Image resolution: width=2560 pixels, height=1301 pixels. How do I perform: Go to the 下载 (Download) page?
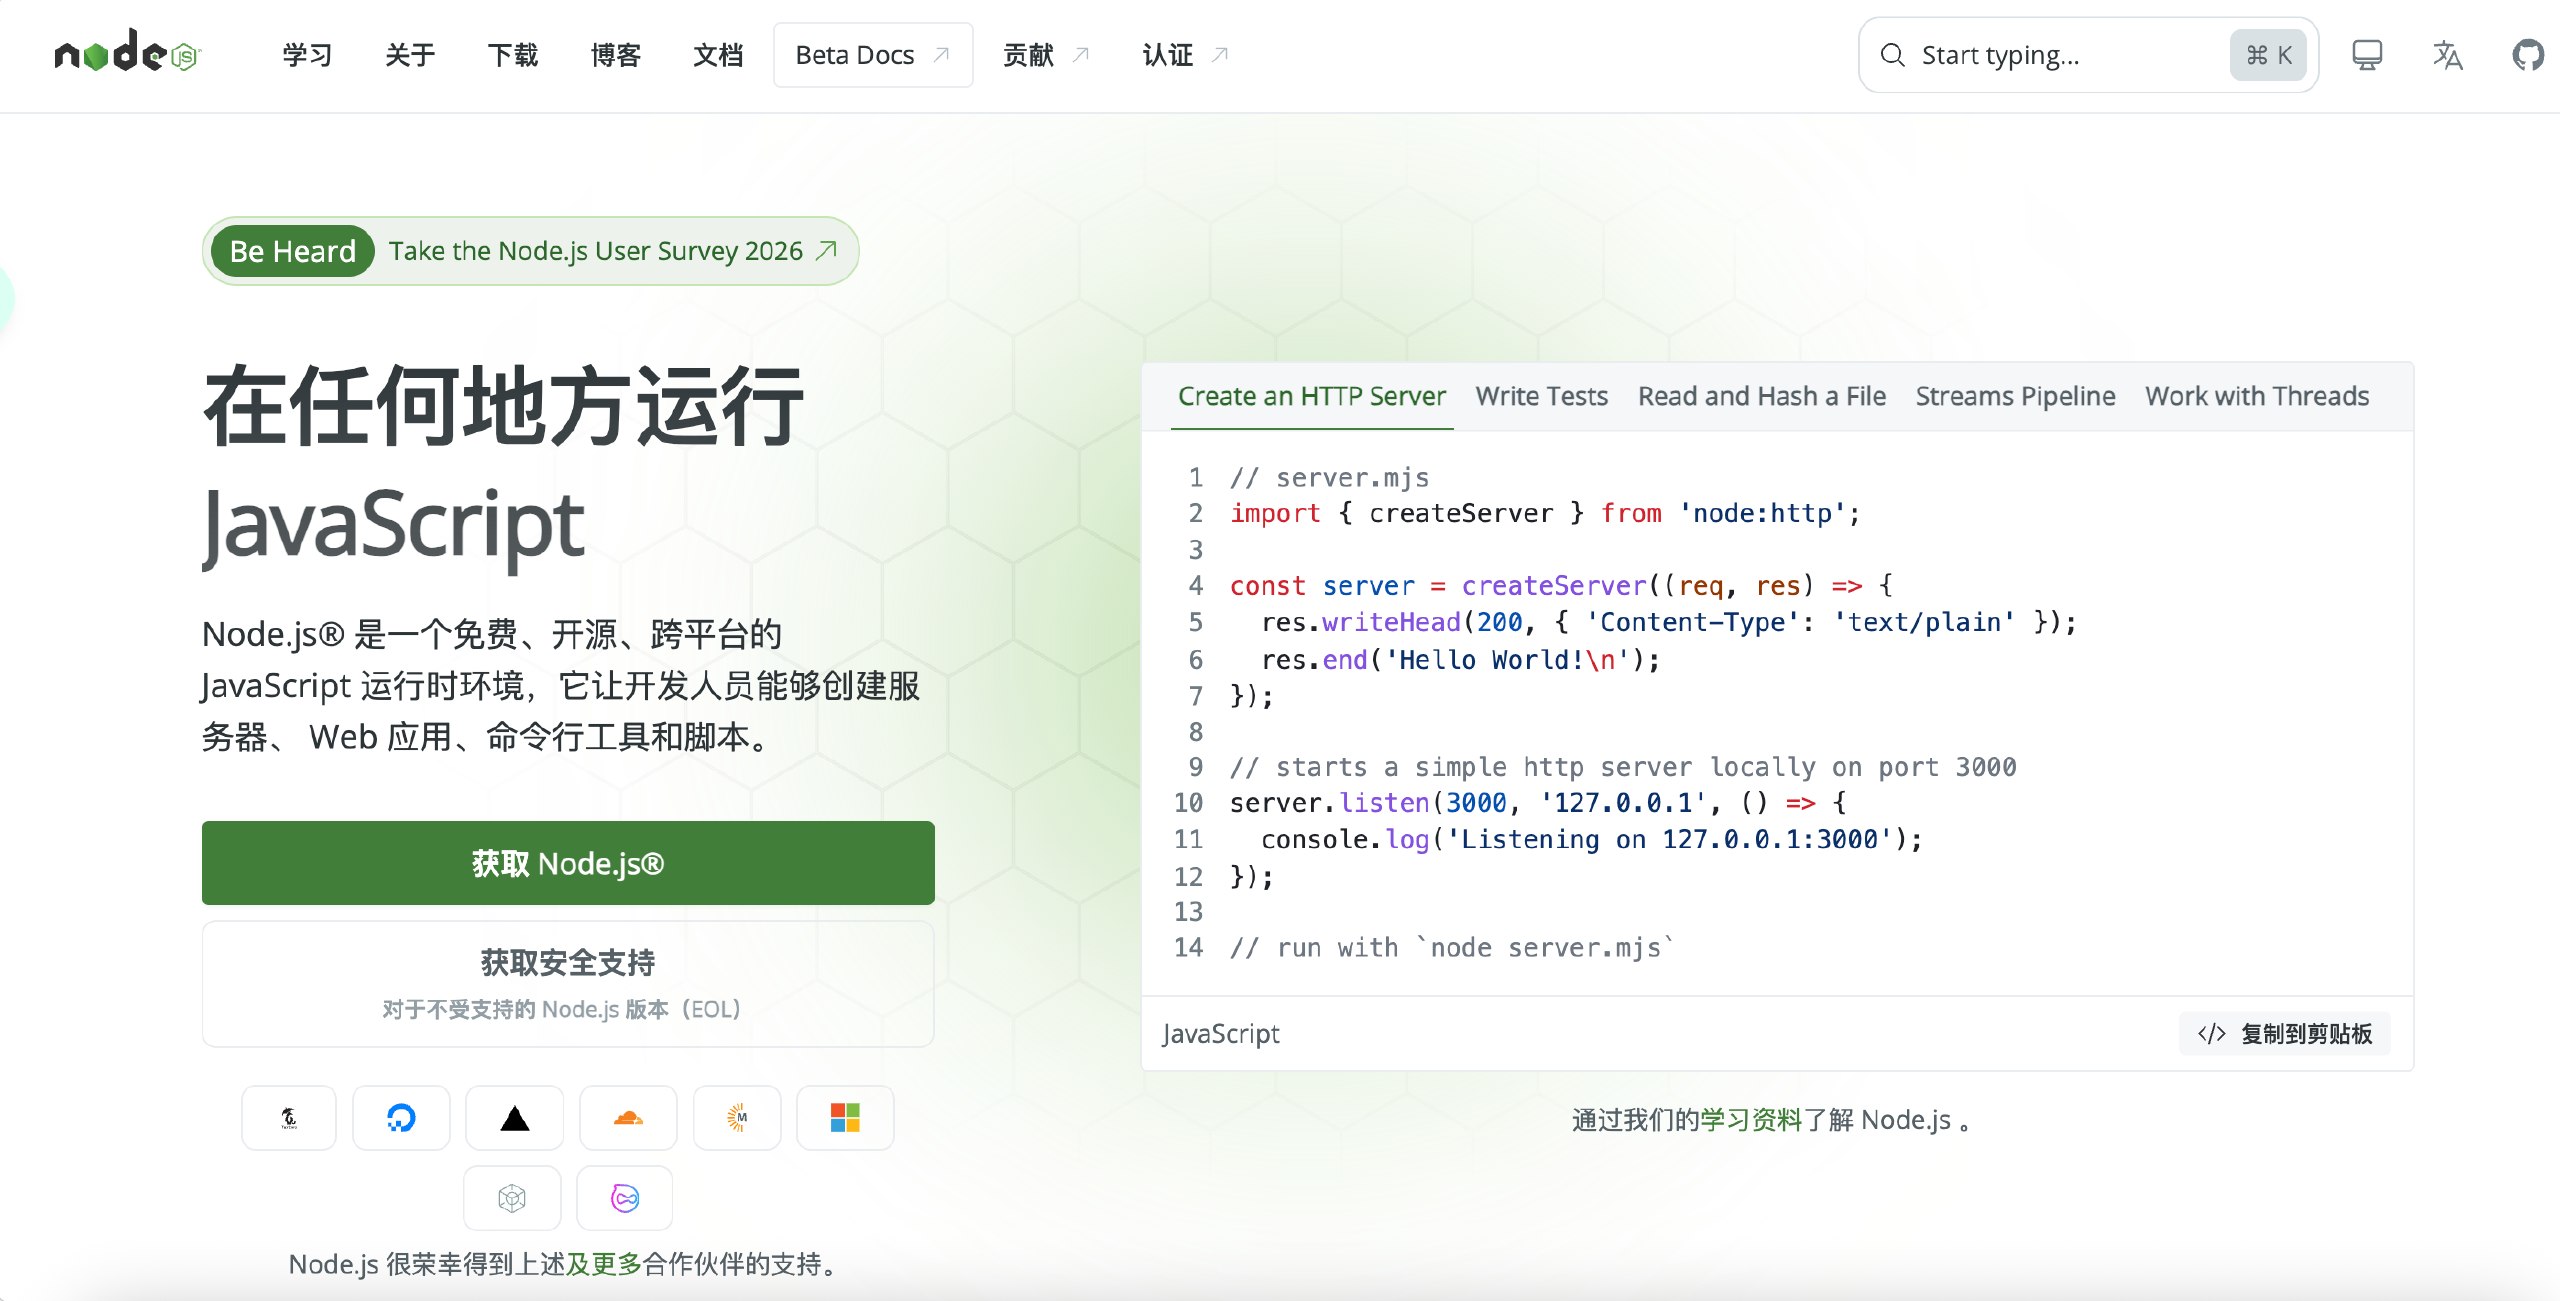pos(513,55)
